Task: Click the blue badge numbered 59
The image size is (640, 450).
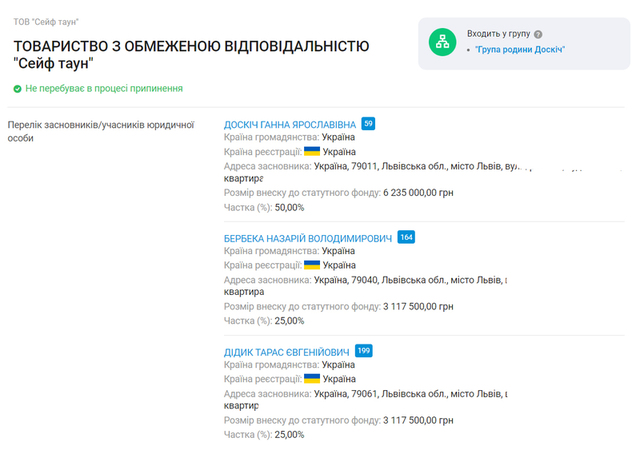Action: coord(368,124)
